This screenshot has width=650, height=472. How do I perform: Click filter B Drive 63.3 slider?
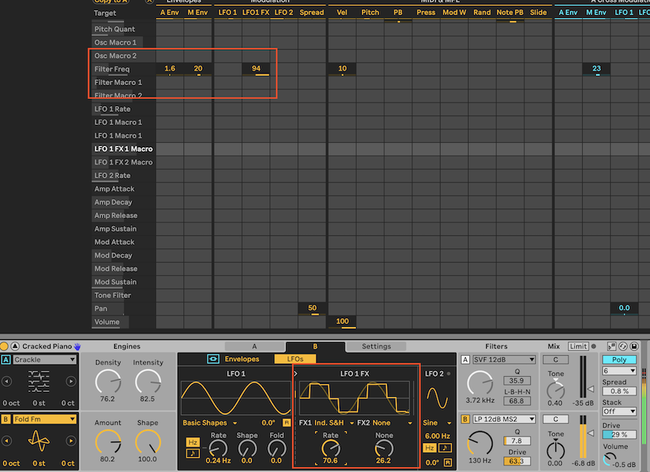point(517,461)
